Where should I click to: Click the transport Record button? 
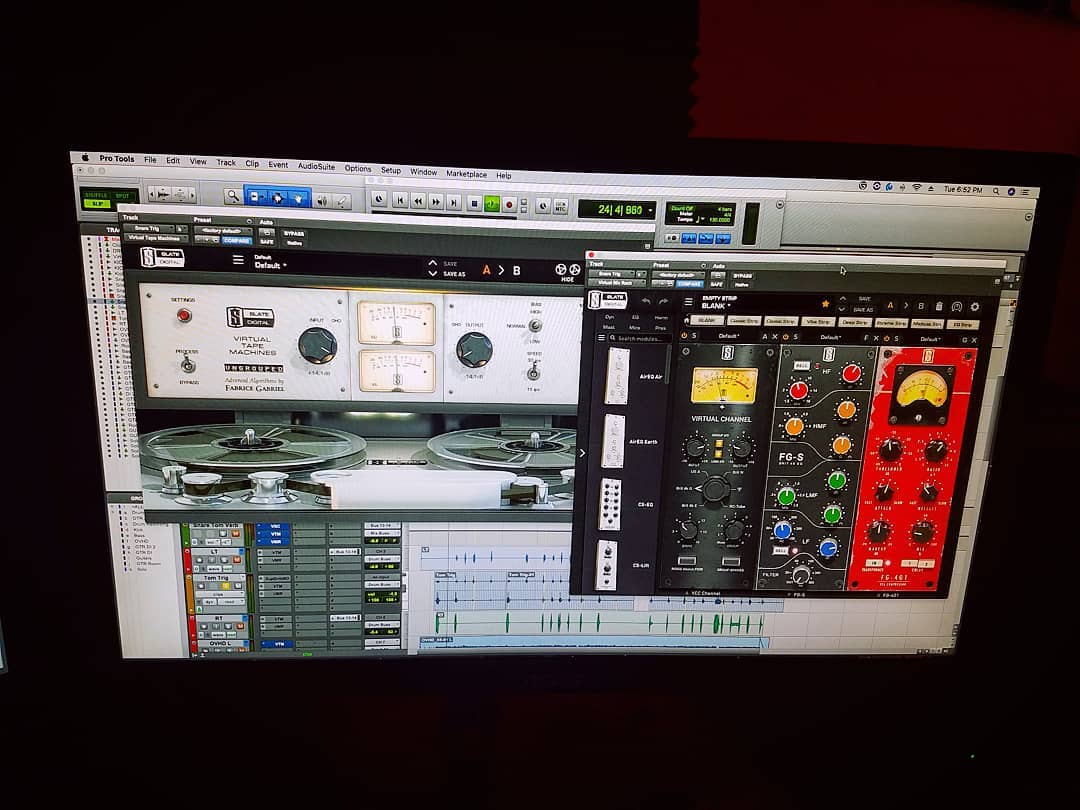pyautogui.click(x=509, y=203)
